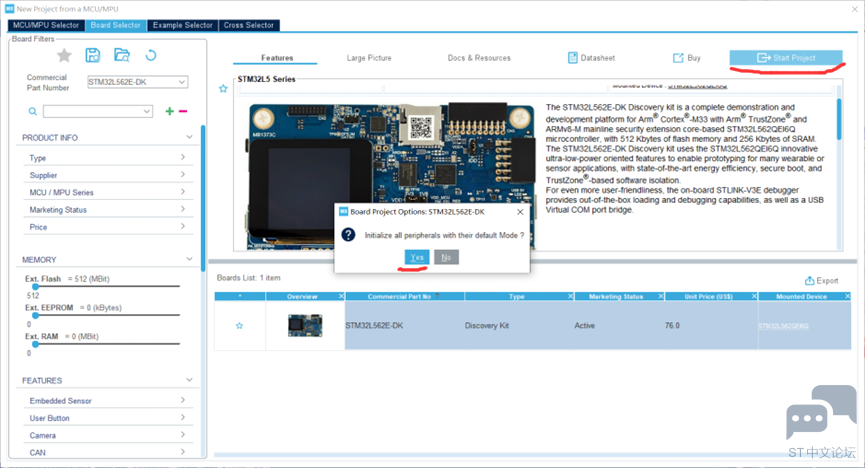Open the STM32L562QEI6Q mounted device link
The width and height of the screenshot is (865, 468).
click(783, 326)
